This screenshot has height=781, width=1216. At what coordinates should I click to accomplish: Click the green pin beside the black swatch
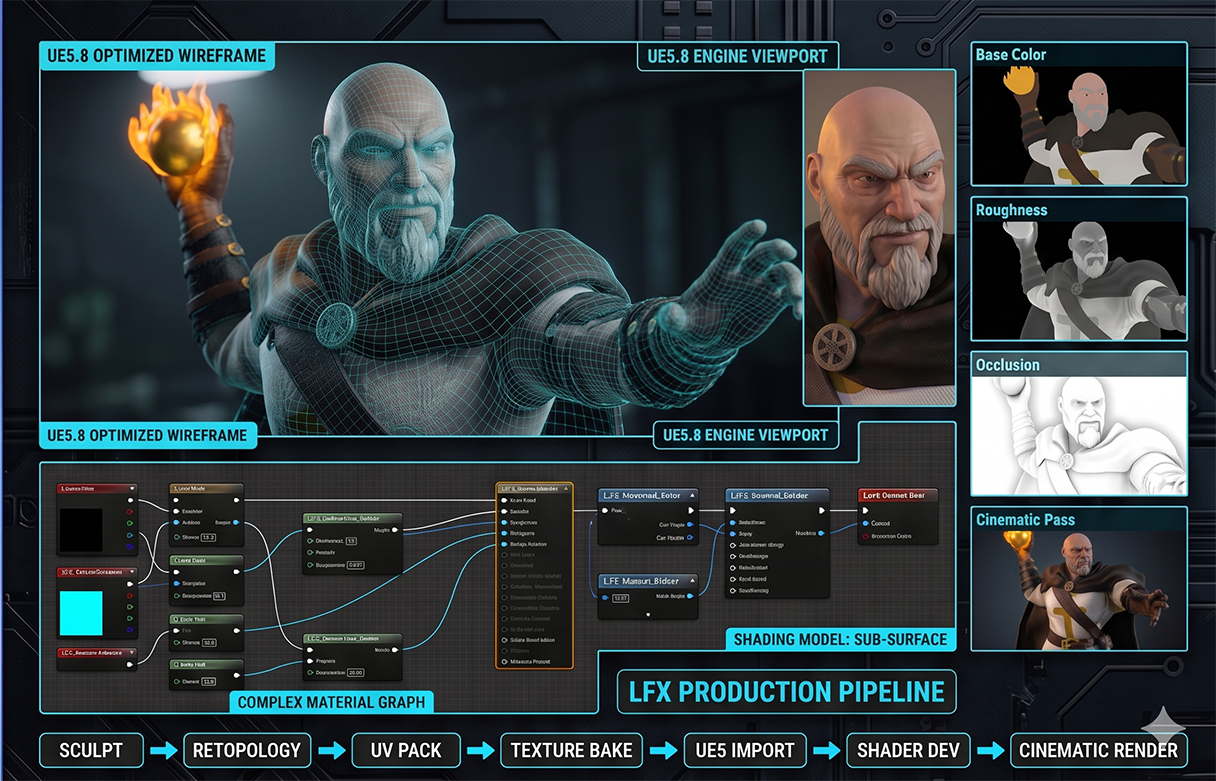[130, 523]
